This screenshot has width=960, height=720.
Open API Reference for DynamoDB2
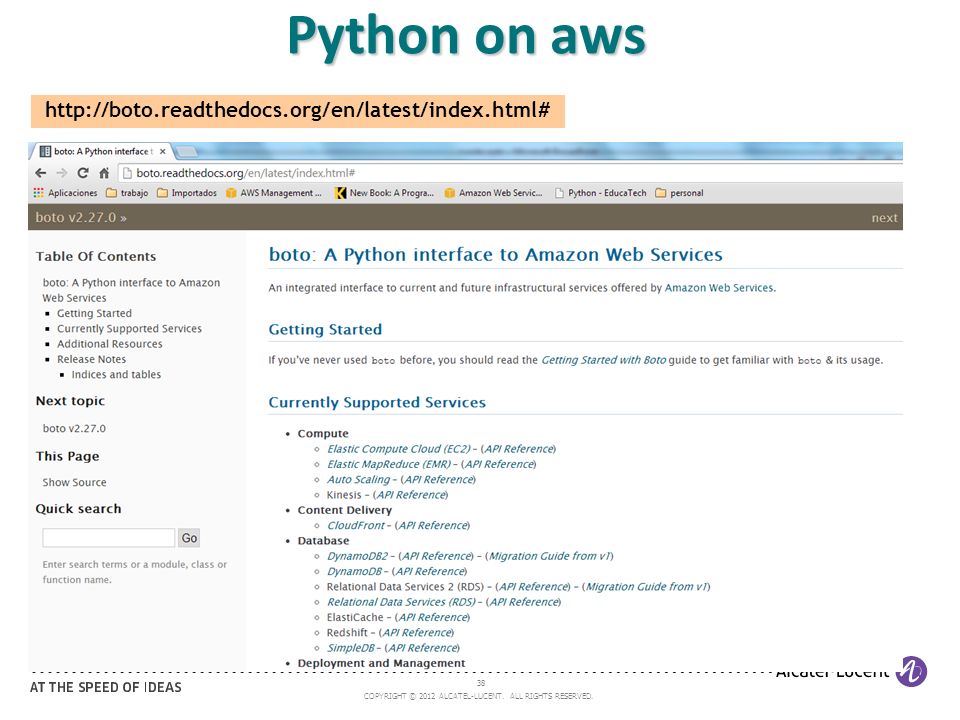(437, 556)
